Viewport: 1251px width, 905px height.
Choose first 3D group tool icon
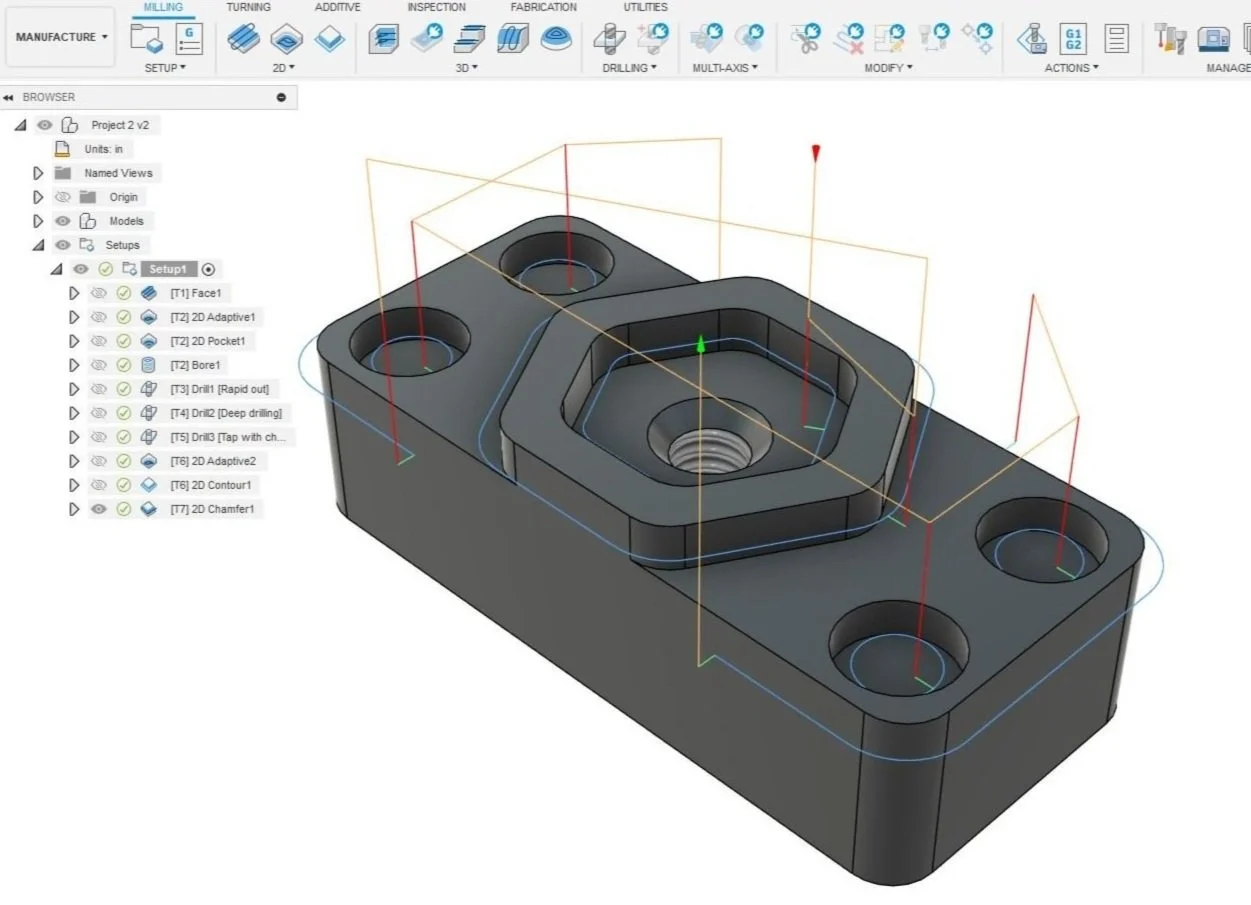click(x=382, y=39)
